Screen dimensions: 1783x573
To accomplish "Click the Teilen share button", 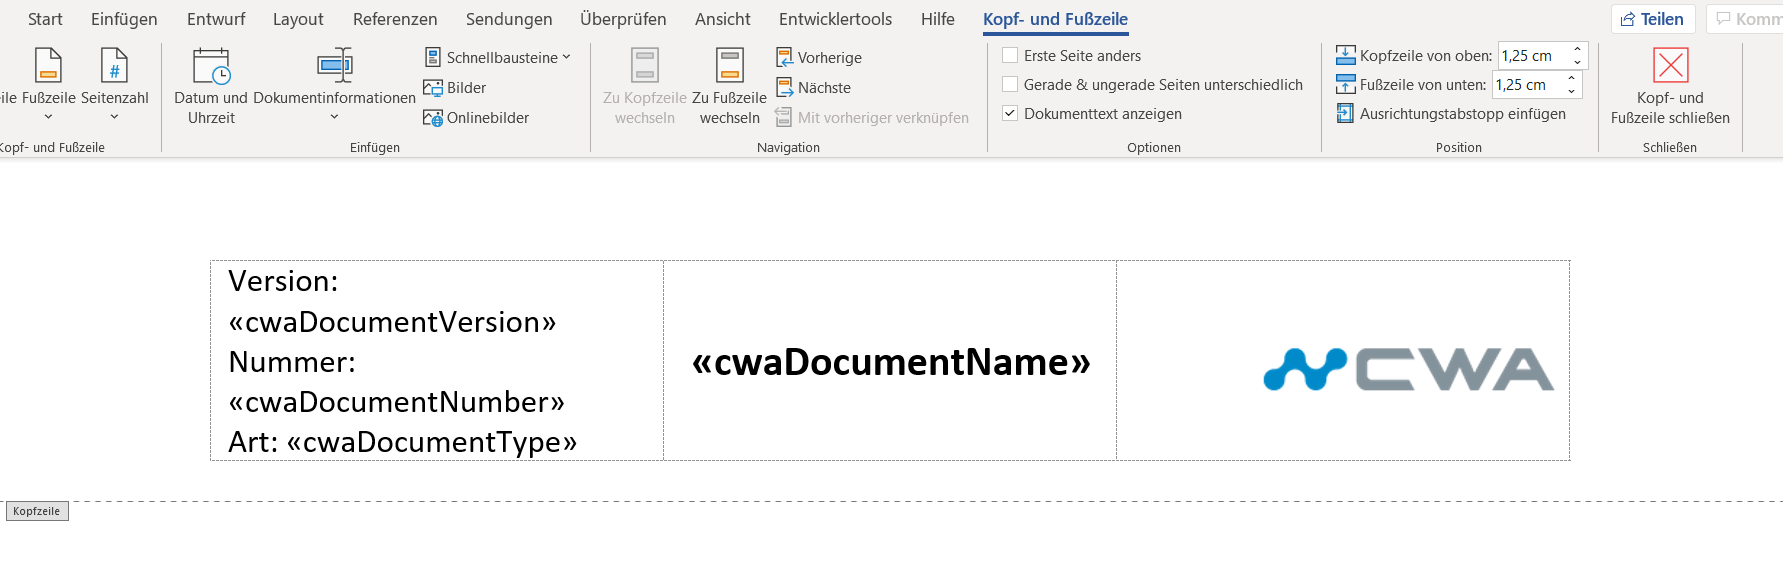I will click(1652, 19).
